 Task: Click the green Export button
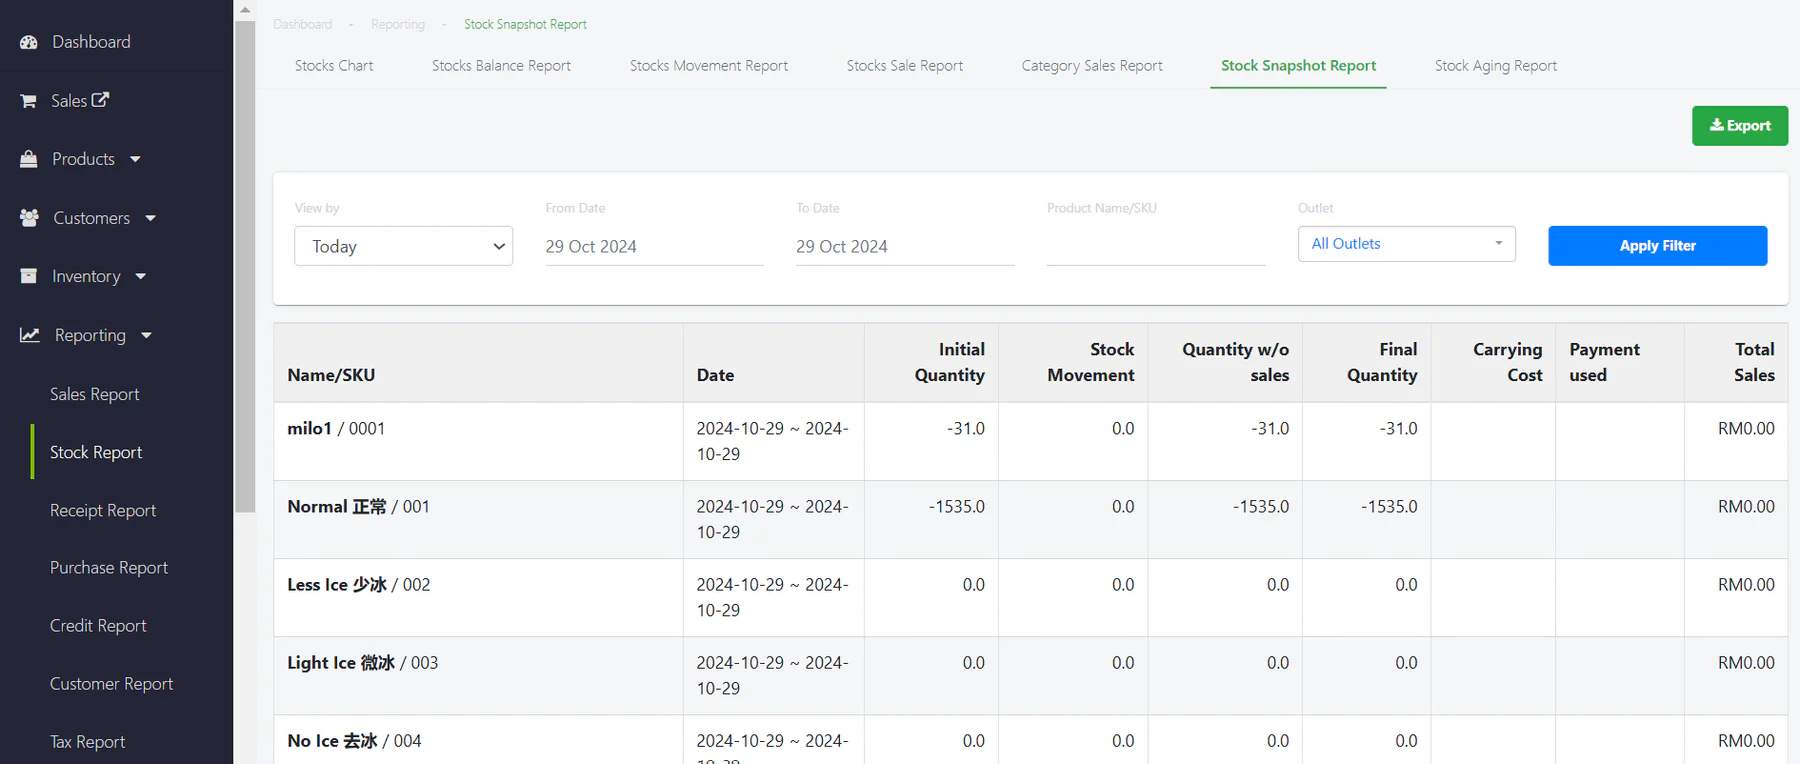[x=1739, y=126]
